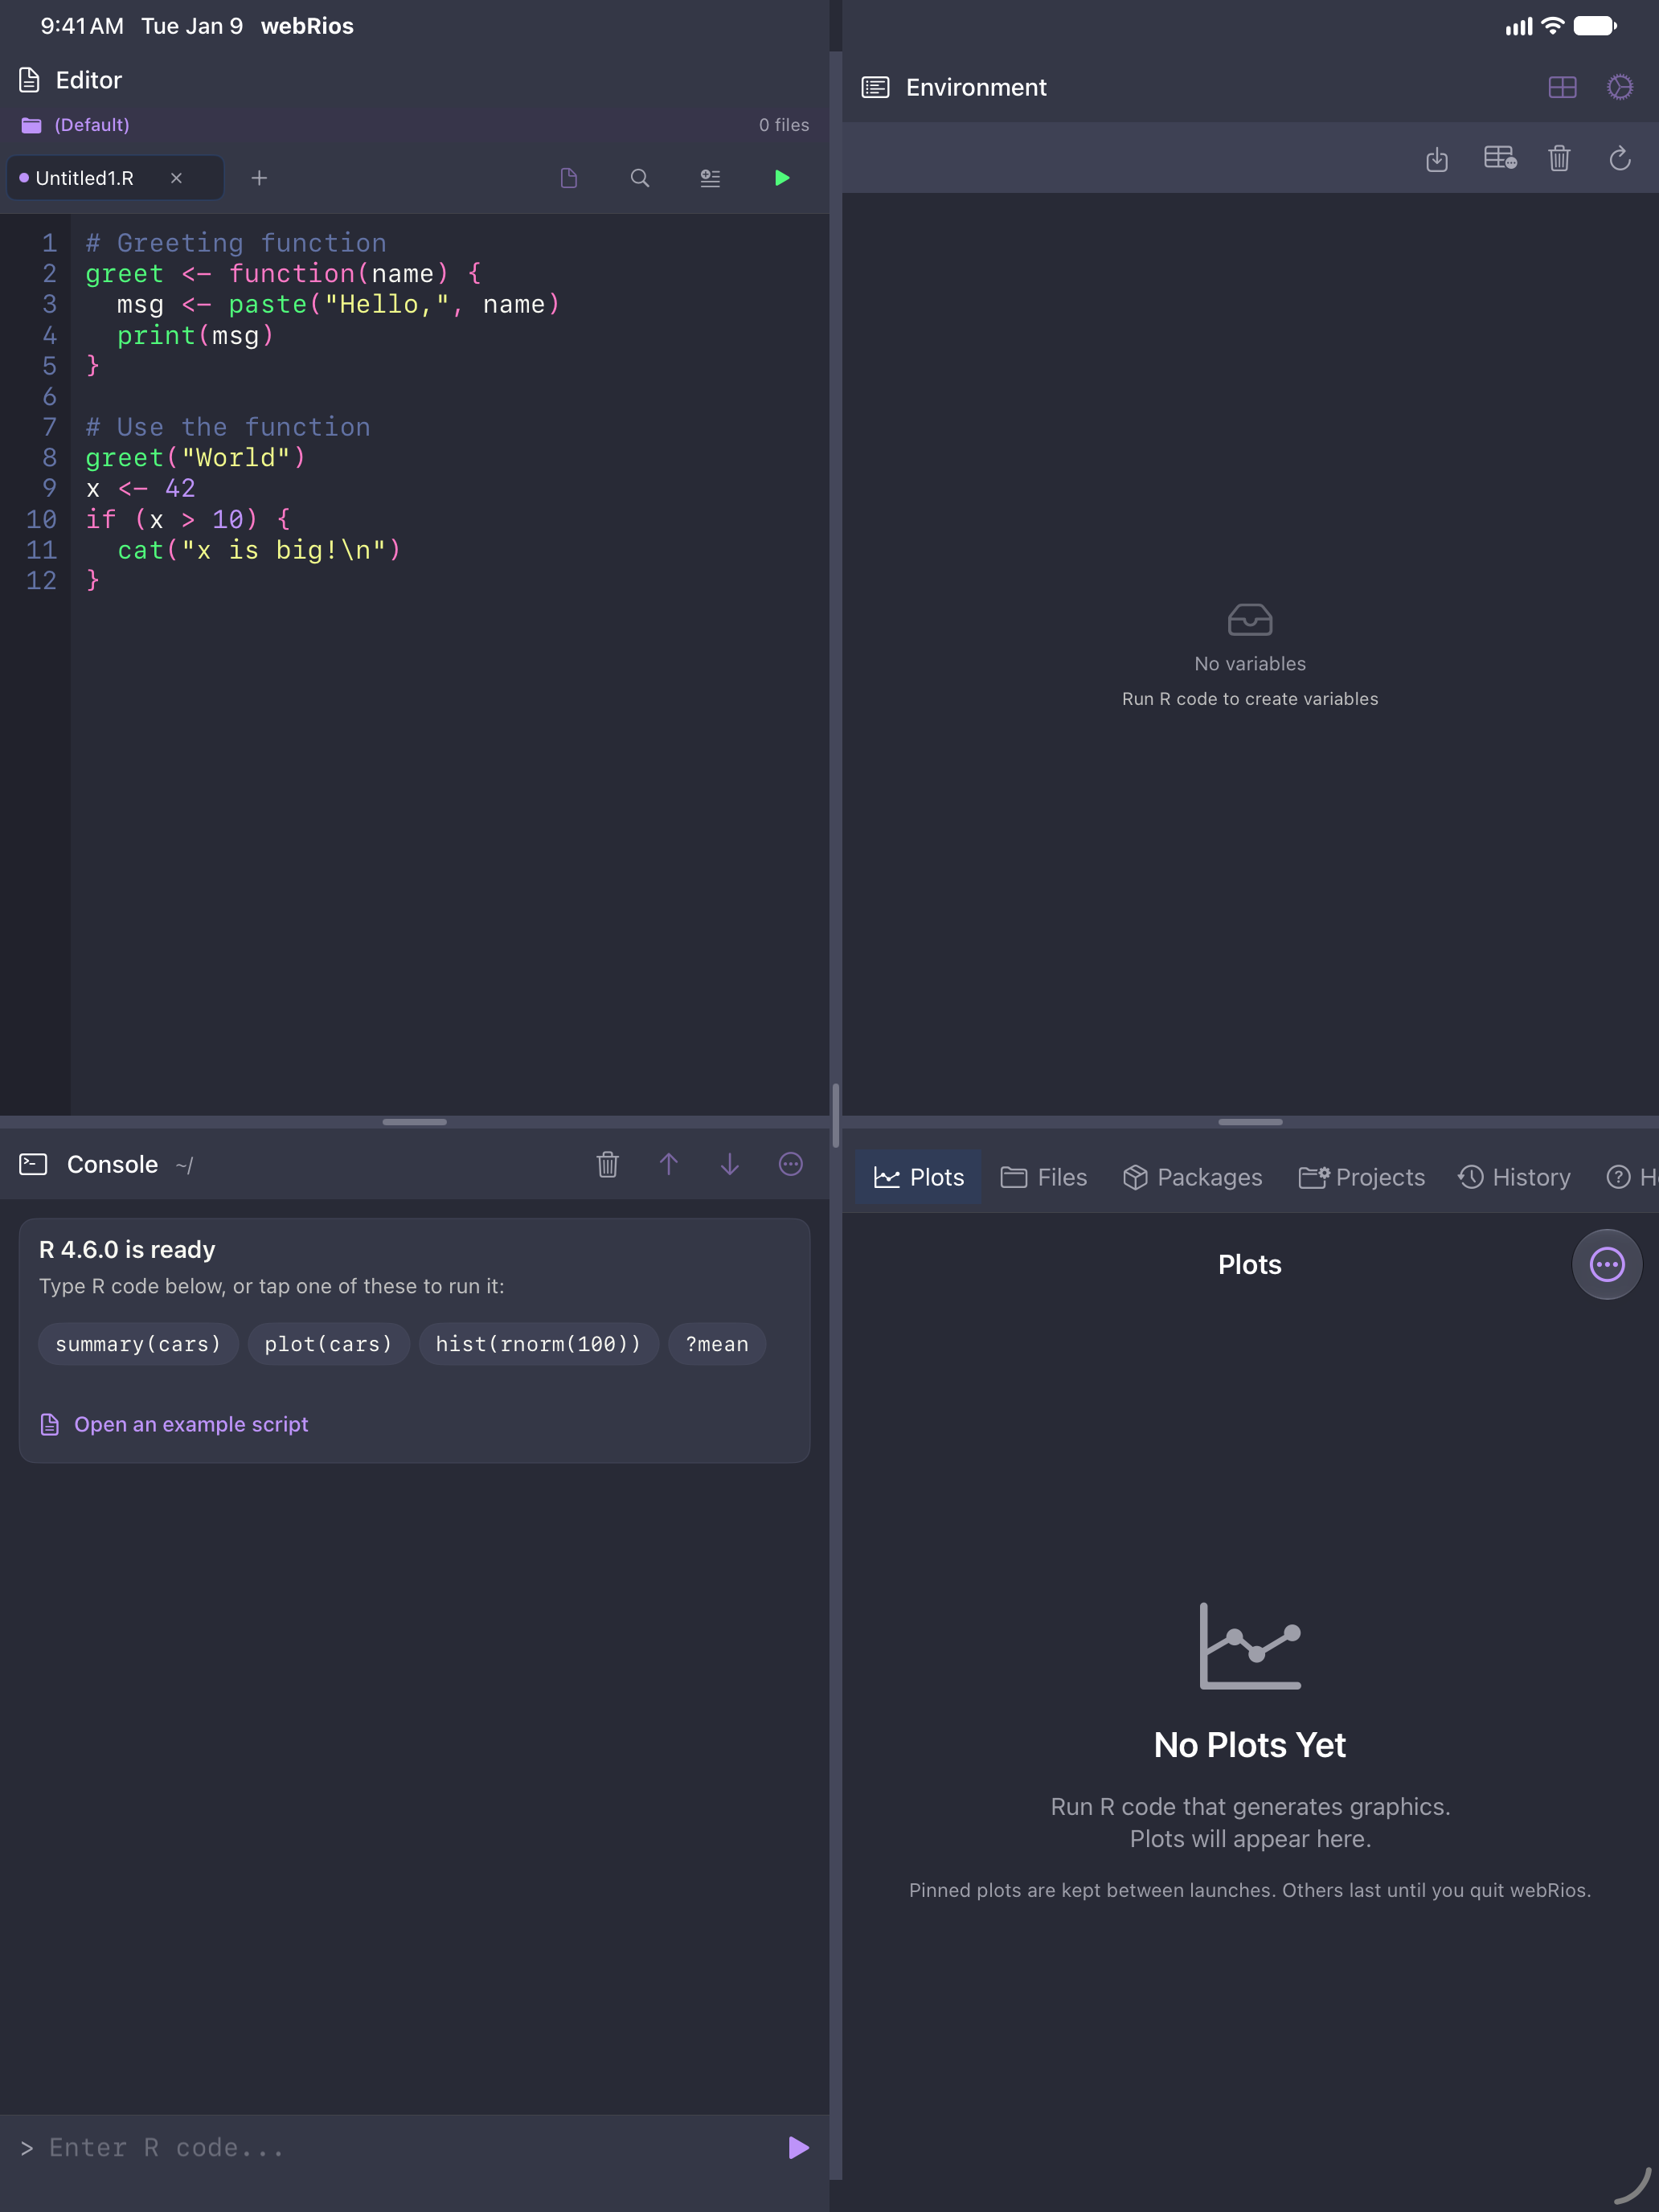1659x2212 pixels.
Task: Refresh the Environment panel
Action: coord(1620,158)
